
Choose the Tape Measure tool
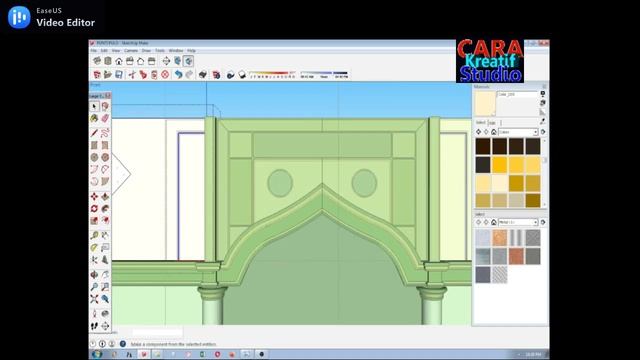94,236
